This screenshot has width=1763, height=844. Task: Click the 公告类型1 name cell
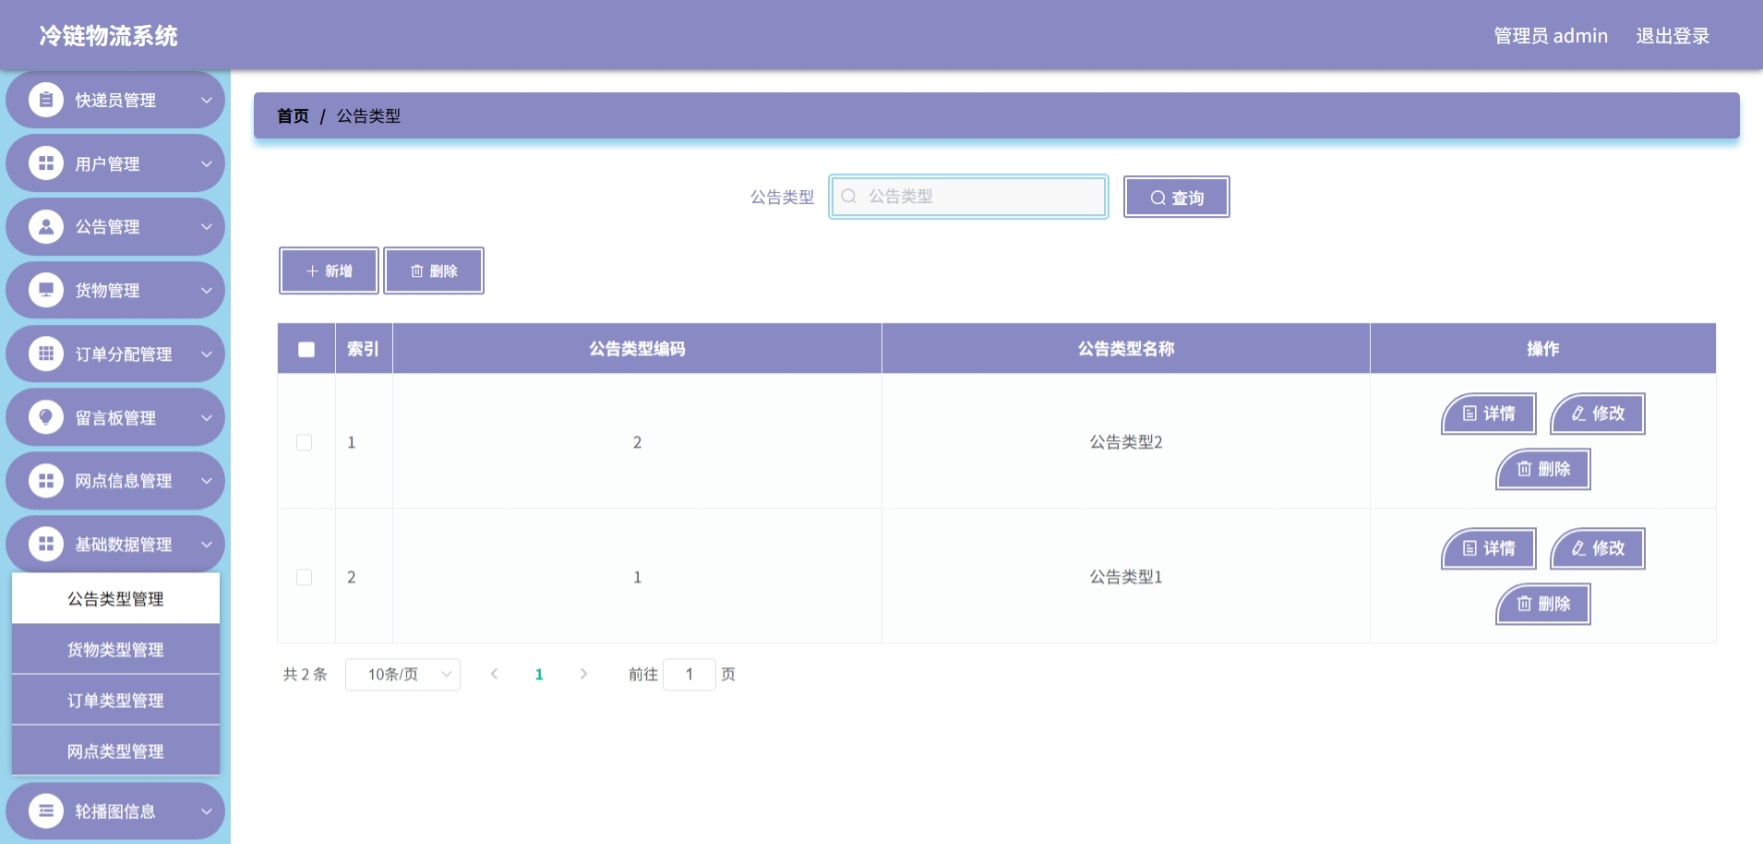tap(1125, 577)
